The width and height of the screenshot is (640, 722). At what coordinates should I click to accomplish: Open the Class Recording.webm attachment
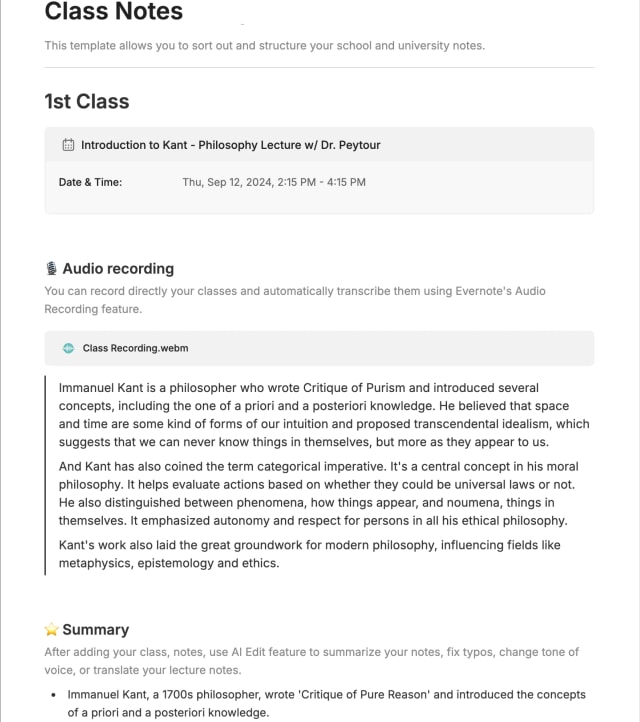(x=135, y=348)
